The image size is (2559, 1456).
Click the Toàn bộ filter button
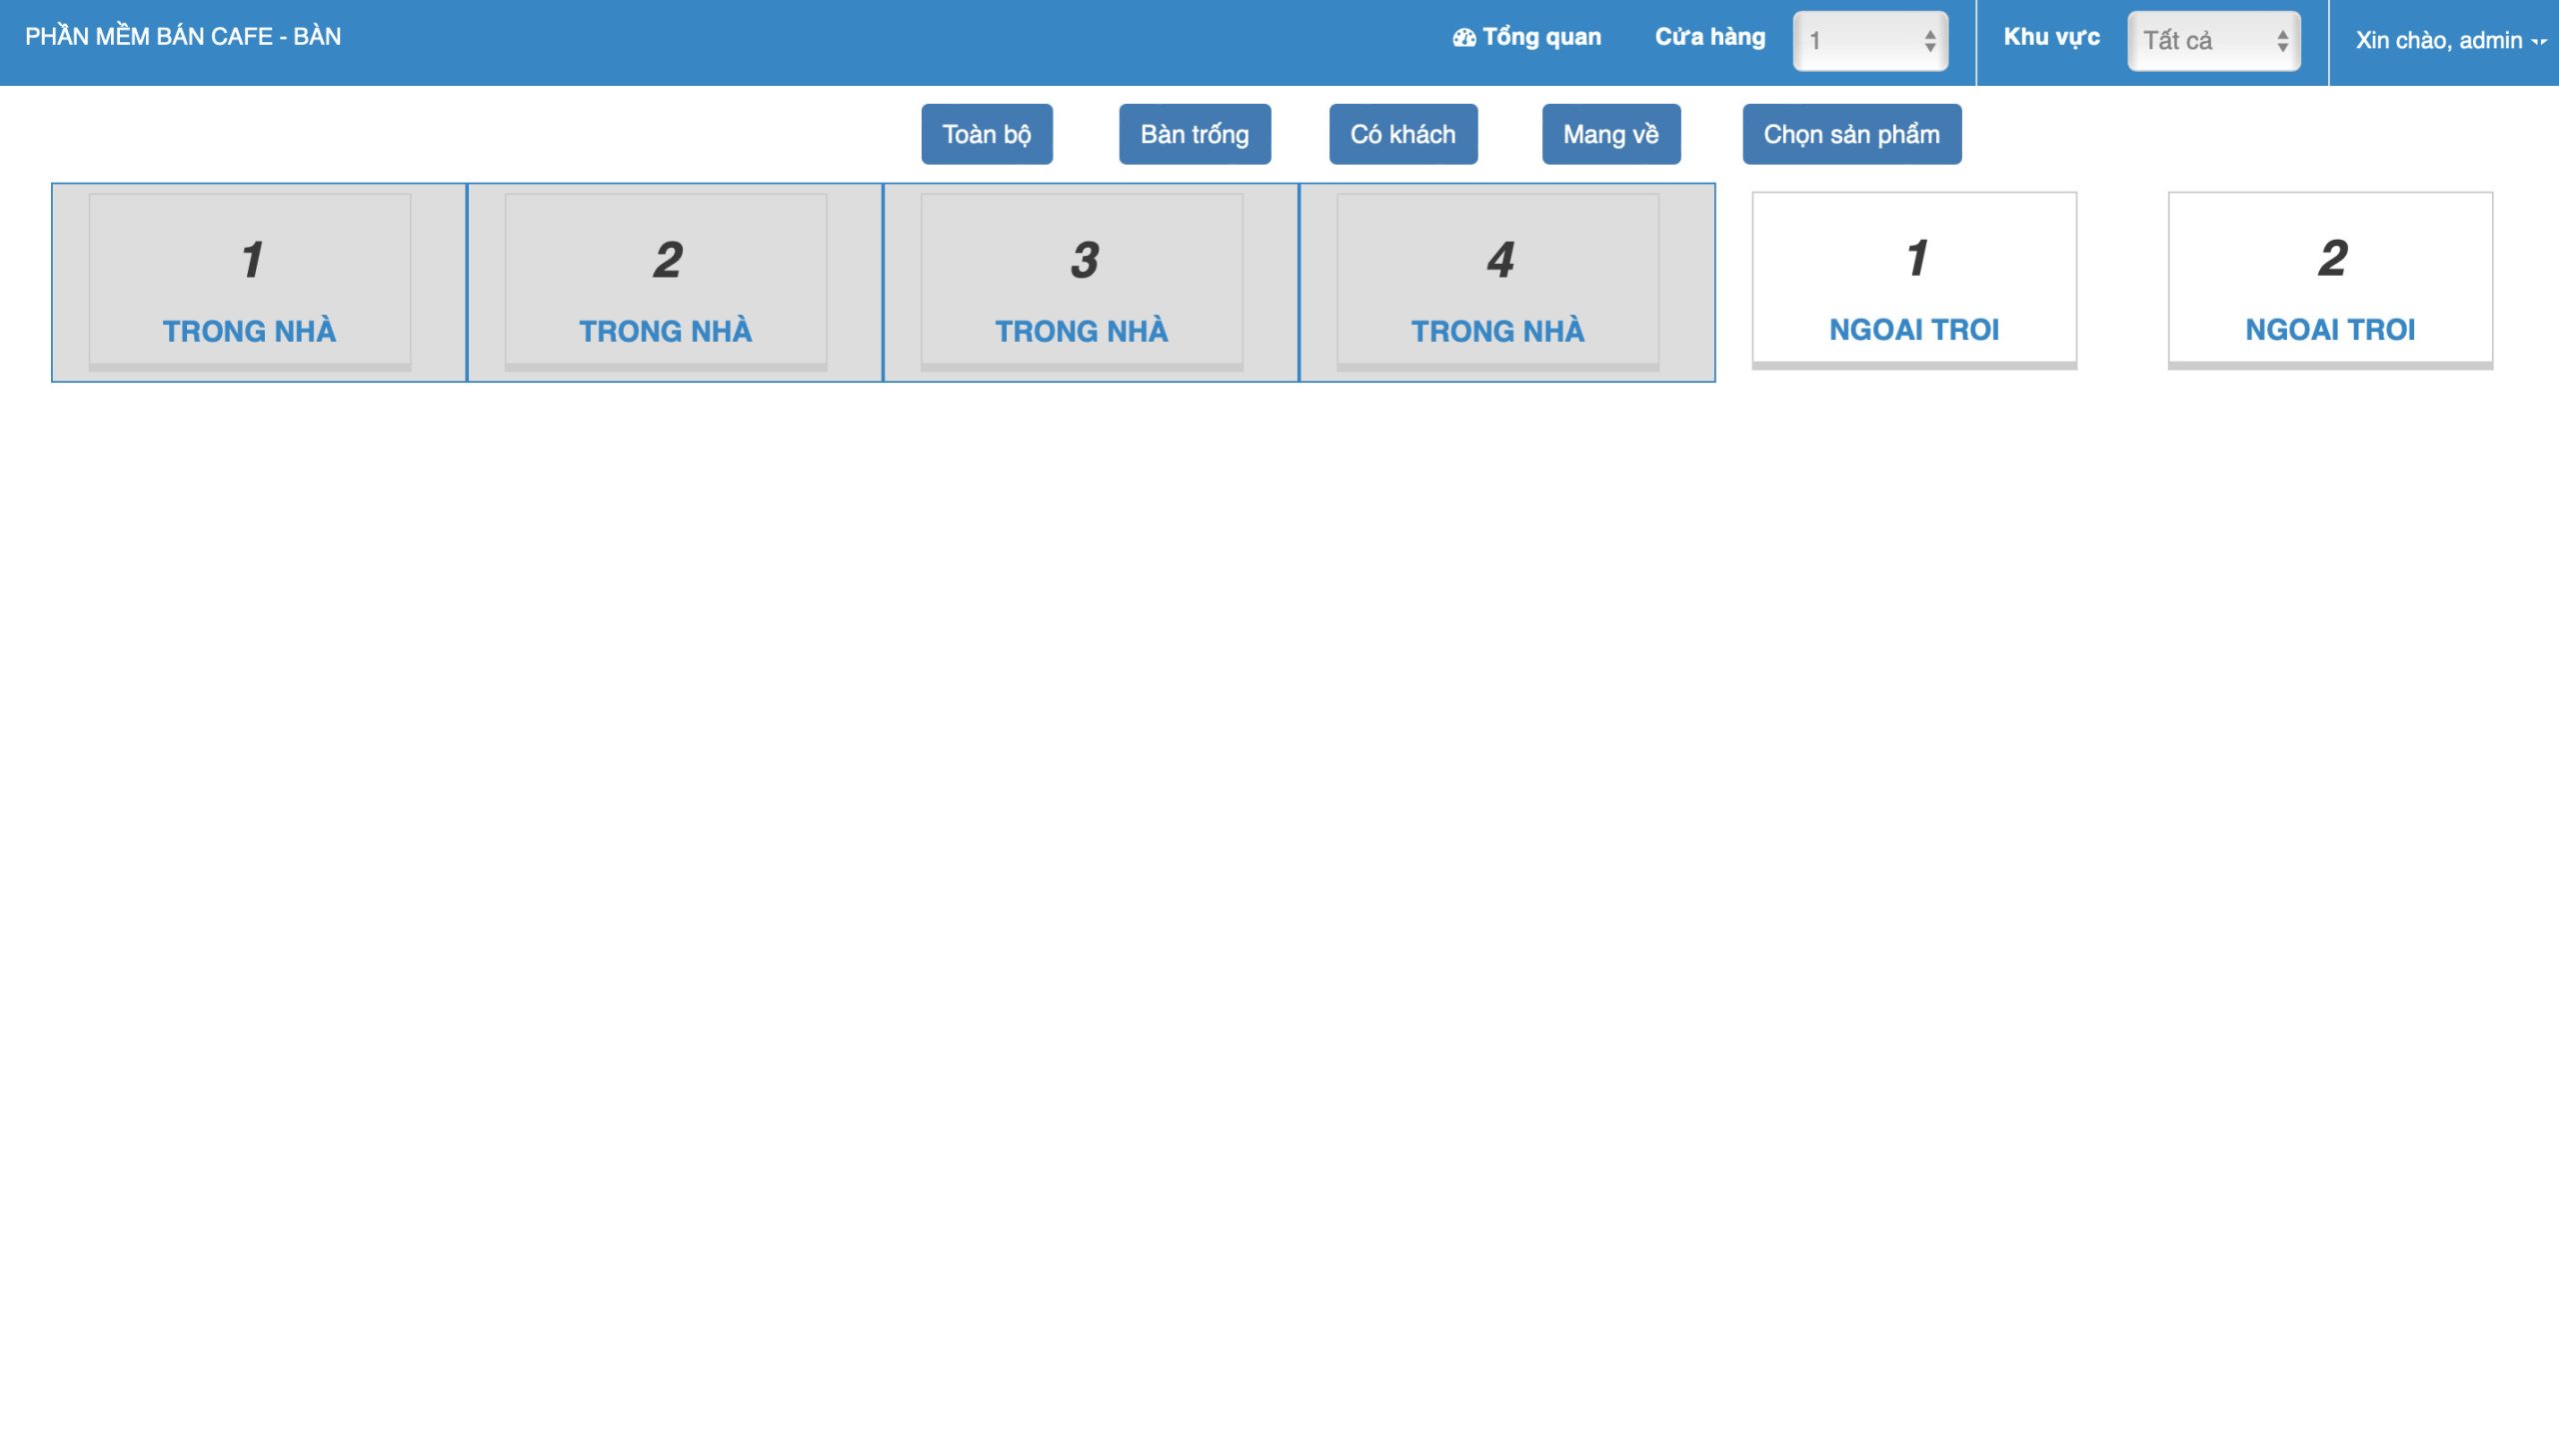986,134
